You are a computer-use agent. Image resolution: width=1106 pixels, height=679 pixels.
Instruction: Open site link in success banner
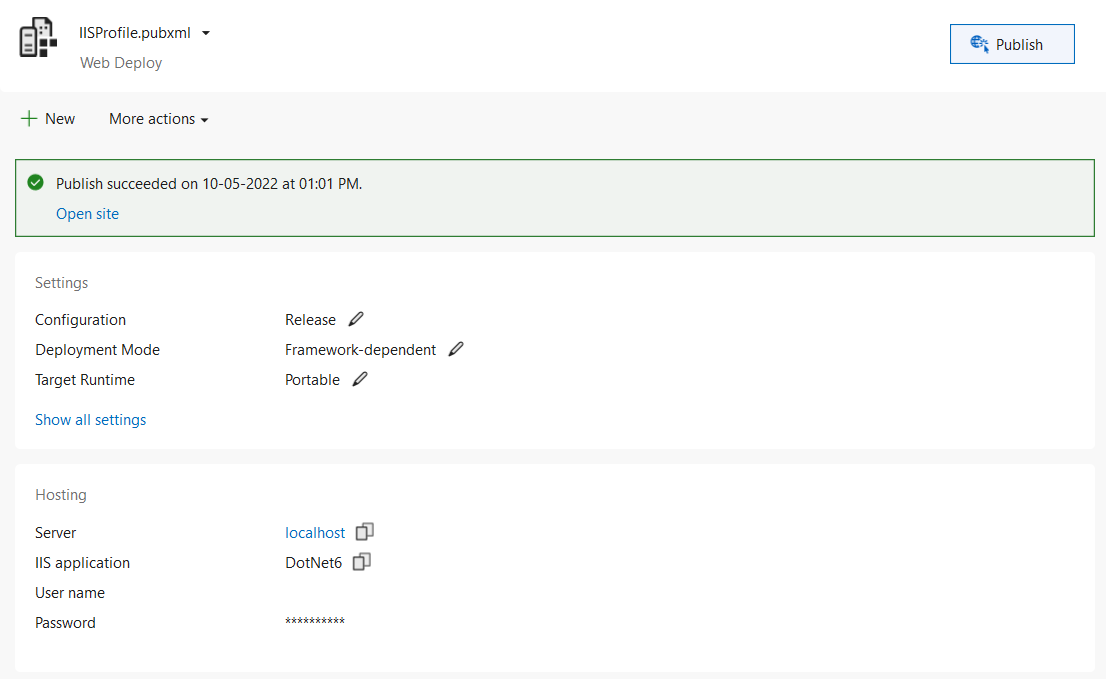(87, 213)
